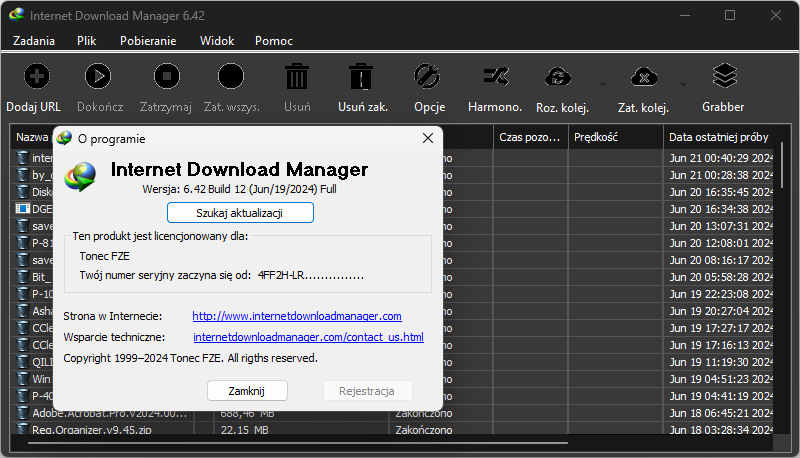Expand the Zat. kolej. dropdown arrow
The width and height of the screenshot is (800, 458).
point(683,85)
